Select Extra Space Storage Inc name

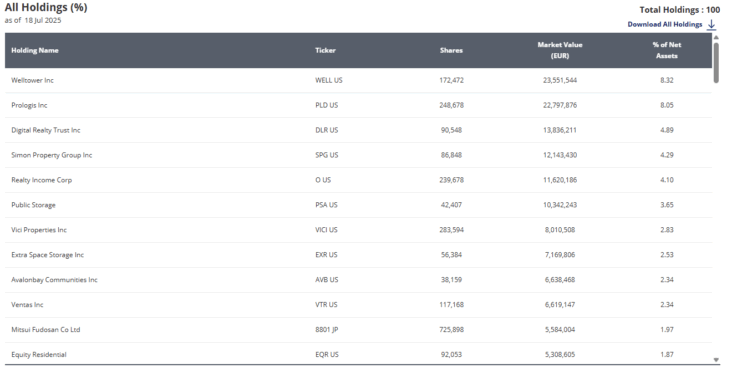(48, 255)
